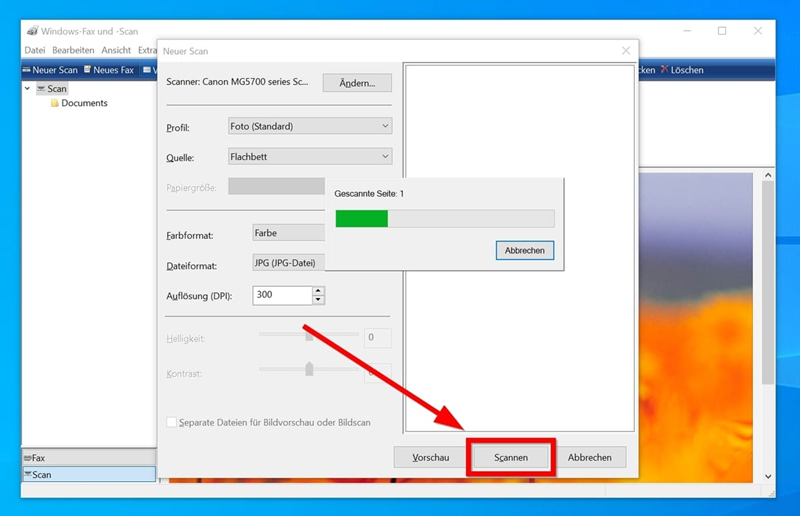This screenshot has height=516, width=800.
Task: Click the Neuer Scan toolbar icon
Action: click(x=28, y=70)
